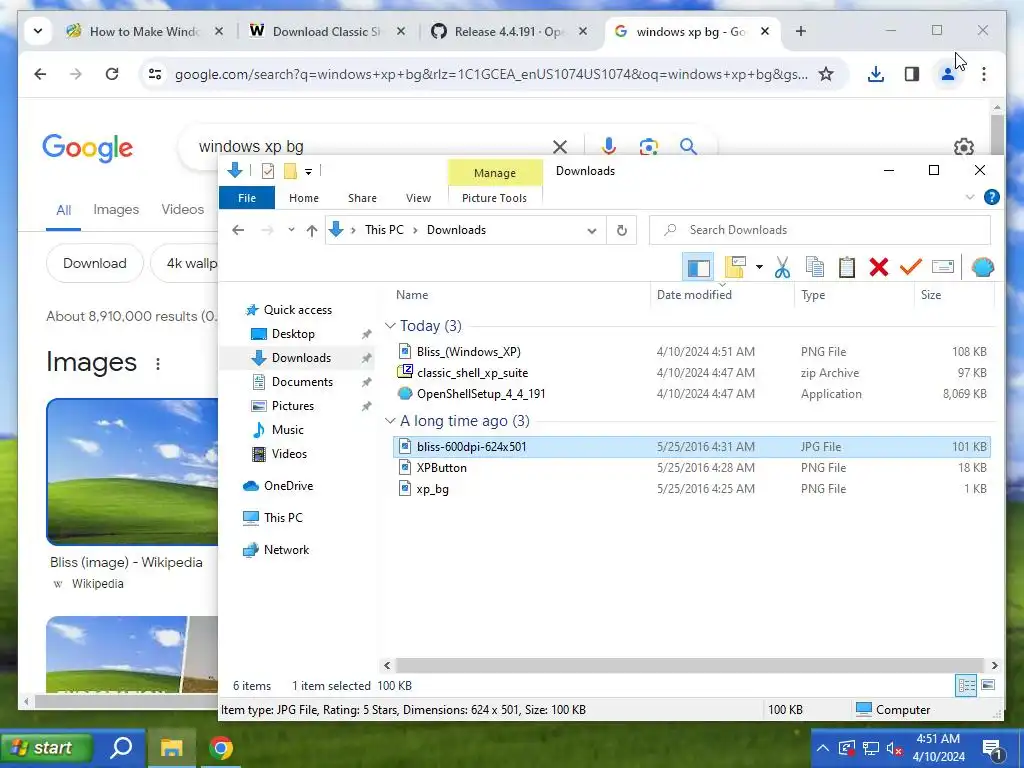Refresh the Downloads folder view
The image size is (1024, 768).
pyautogui.click(x=622, y=230)
